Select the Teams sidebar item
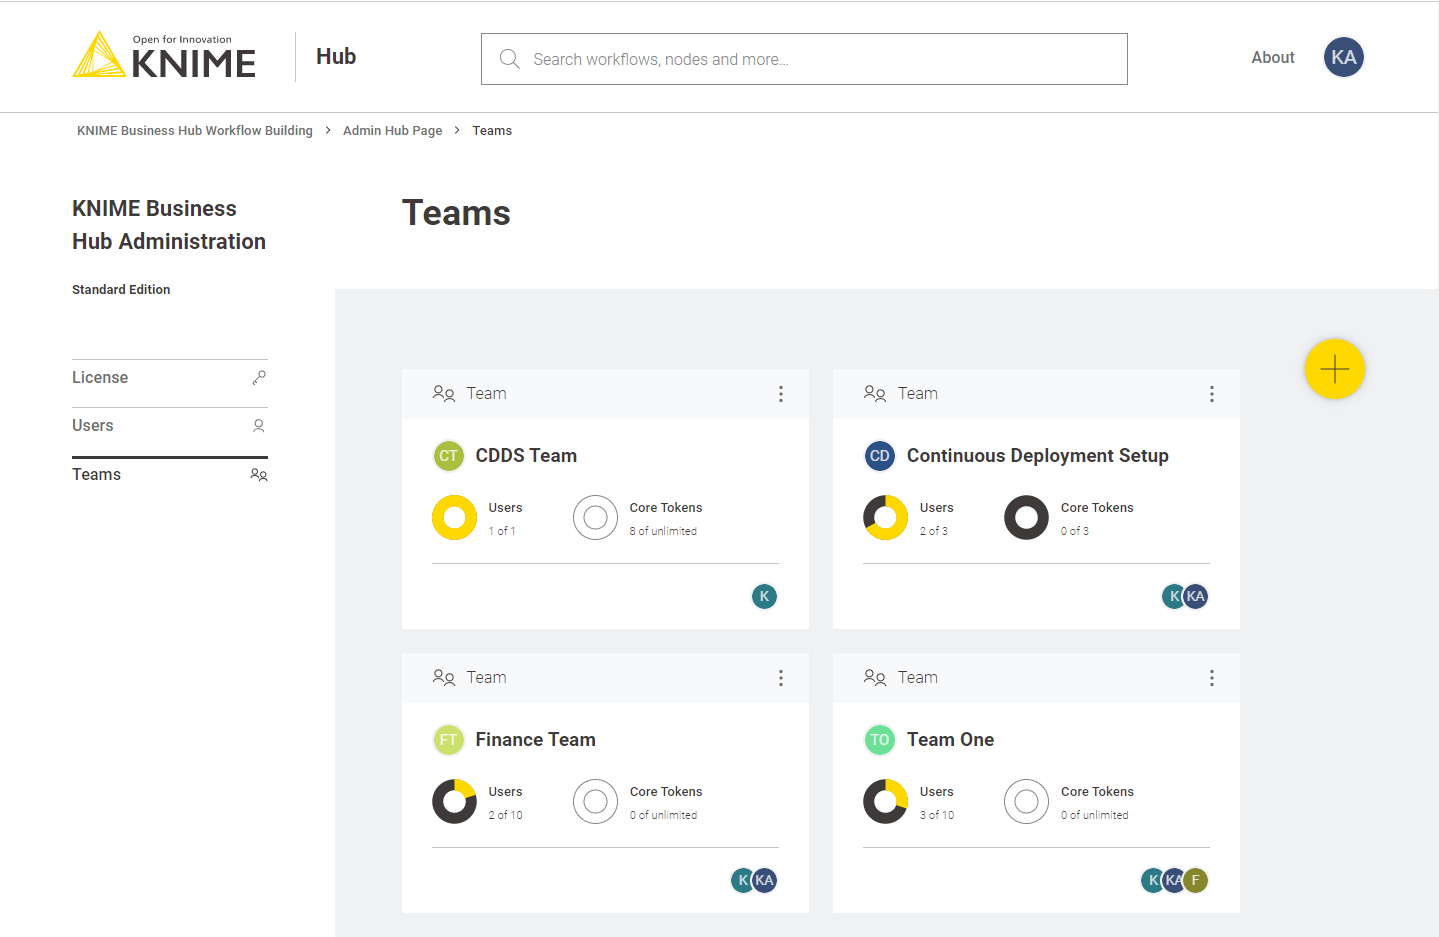Viewport: 1439px width, 937px height. (170, 475)
